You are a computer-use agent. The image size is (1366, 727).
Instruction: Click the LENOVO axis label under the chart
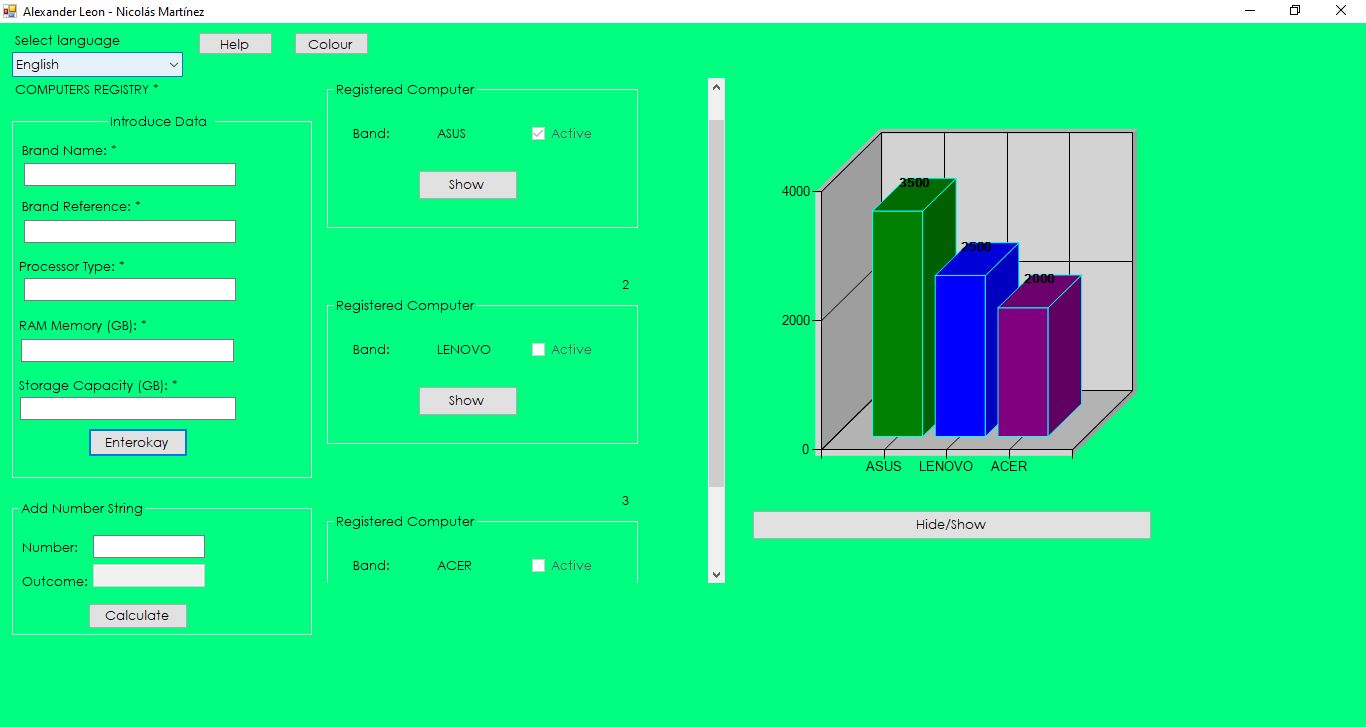pos(946,467)
